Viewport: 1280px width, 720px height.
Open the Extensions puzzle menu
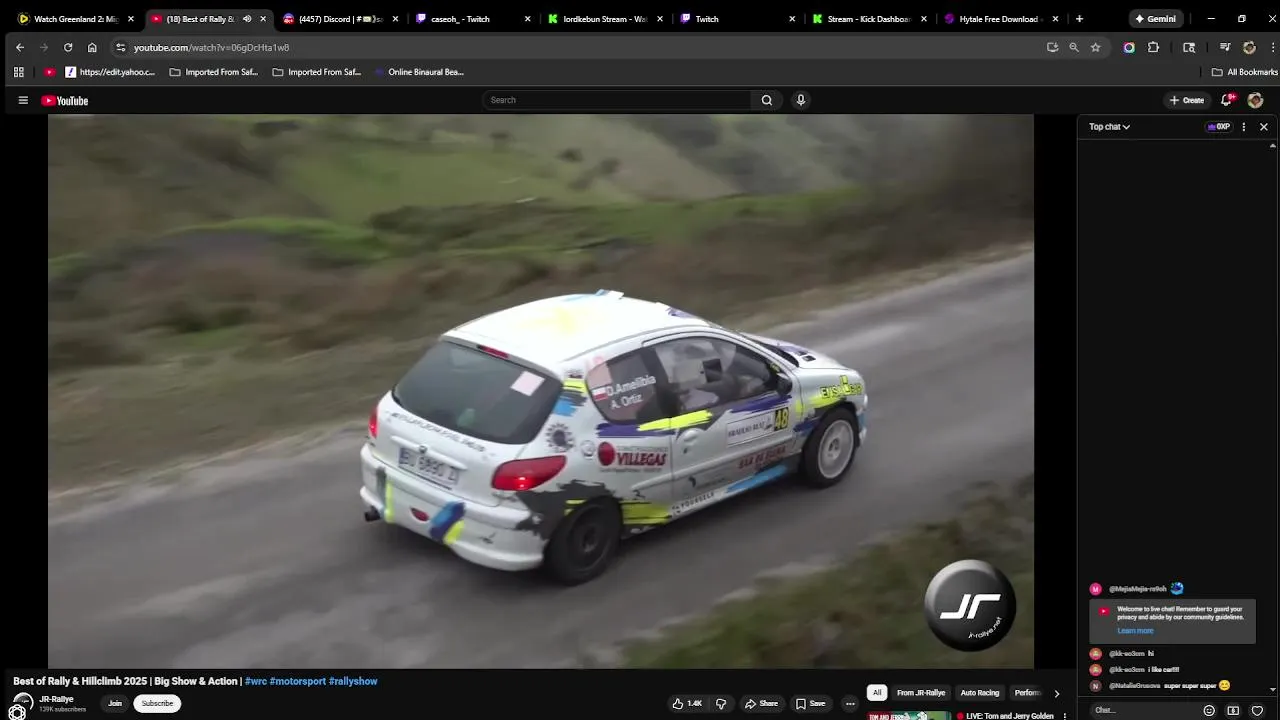pyautogui.click(x=1153, y=47)
